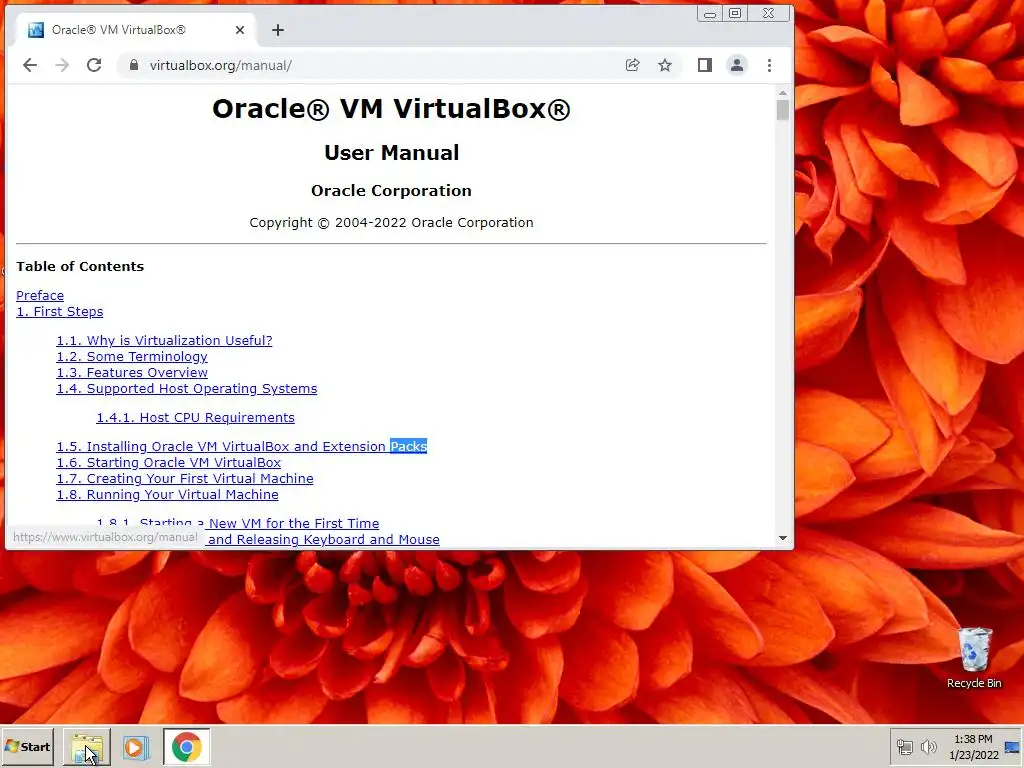Image resolution: width=1024 pixels, height=768 pixels.
Task: Click the Share this page icon
Action: pos(632,65)
